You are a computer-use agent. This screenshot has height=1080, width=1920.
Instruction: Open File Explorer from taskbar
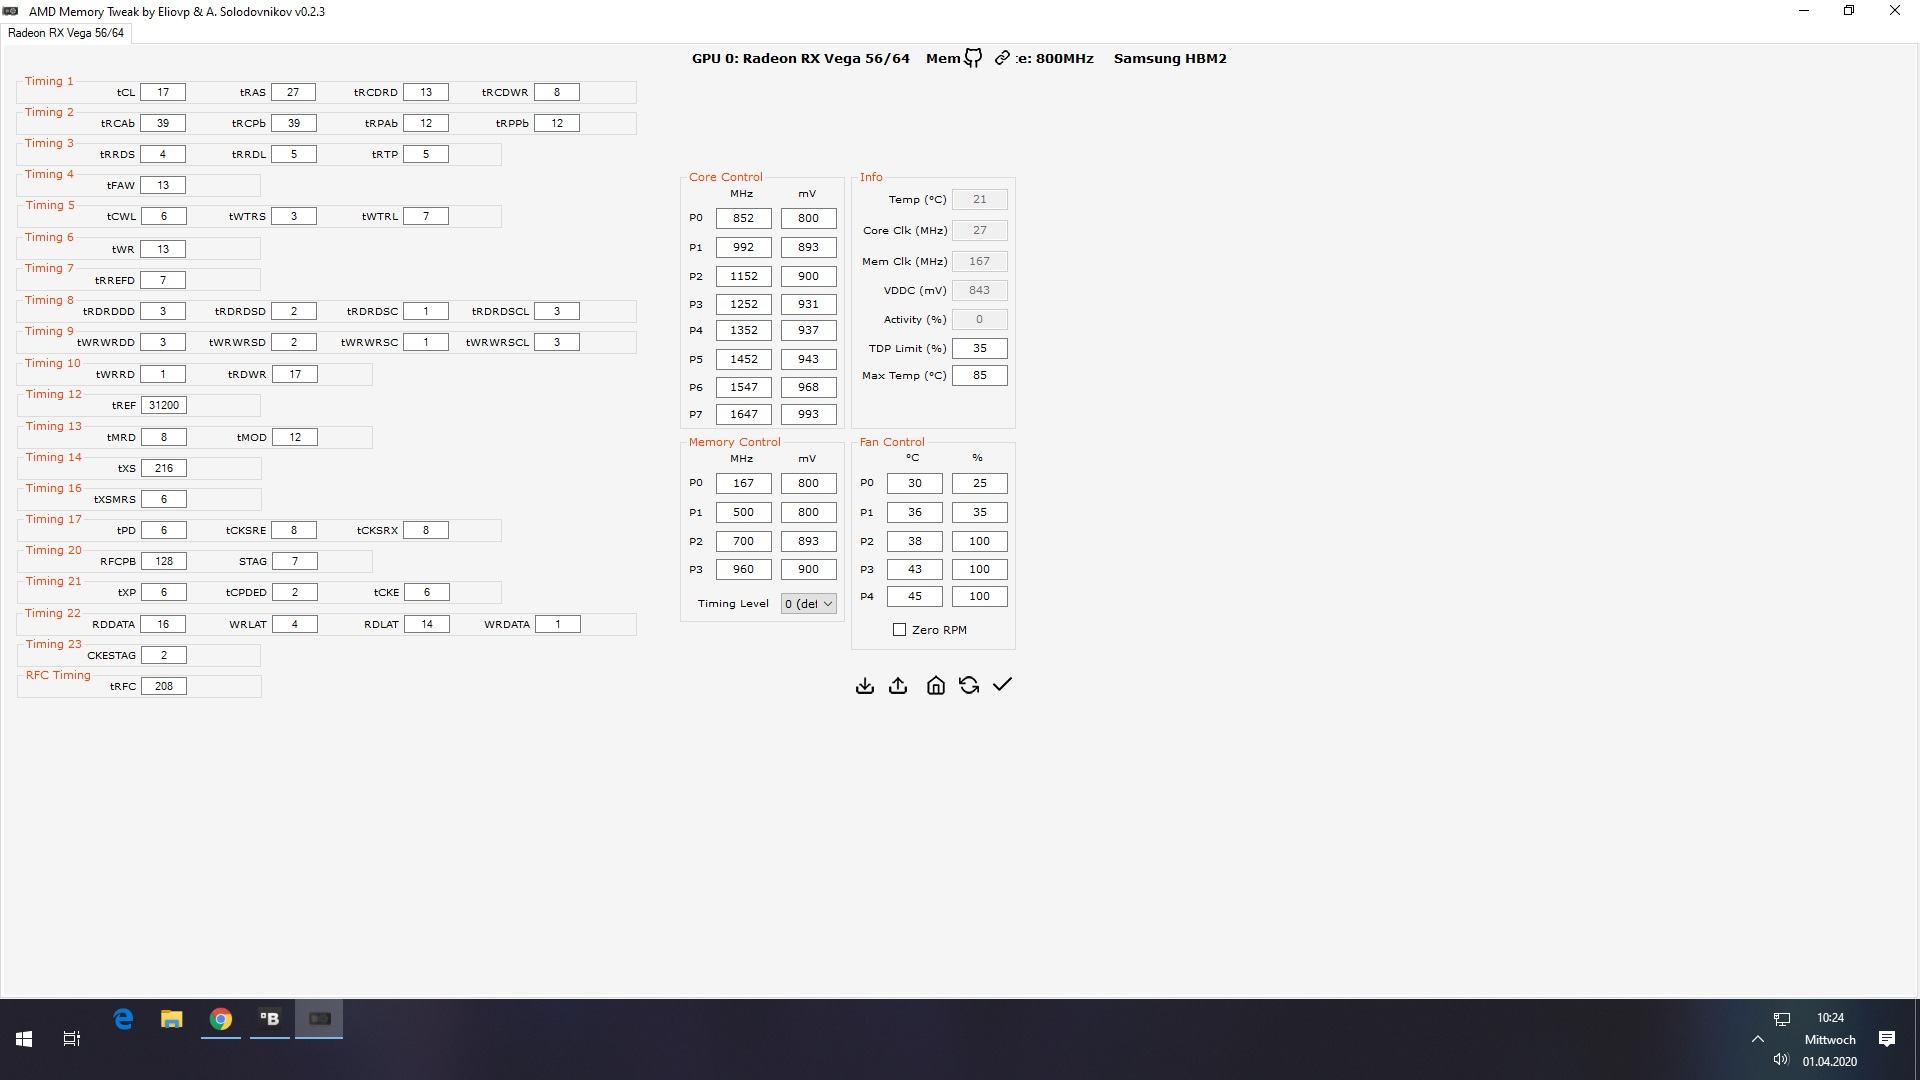(172, 1019)
